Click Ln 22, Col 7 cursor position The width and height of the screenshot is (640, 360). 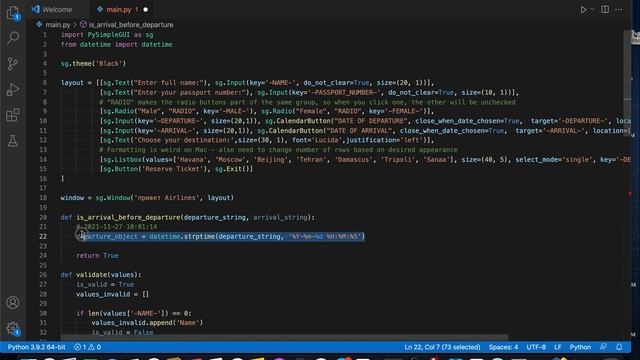pos(442,347)
